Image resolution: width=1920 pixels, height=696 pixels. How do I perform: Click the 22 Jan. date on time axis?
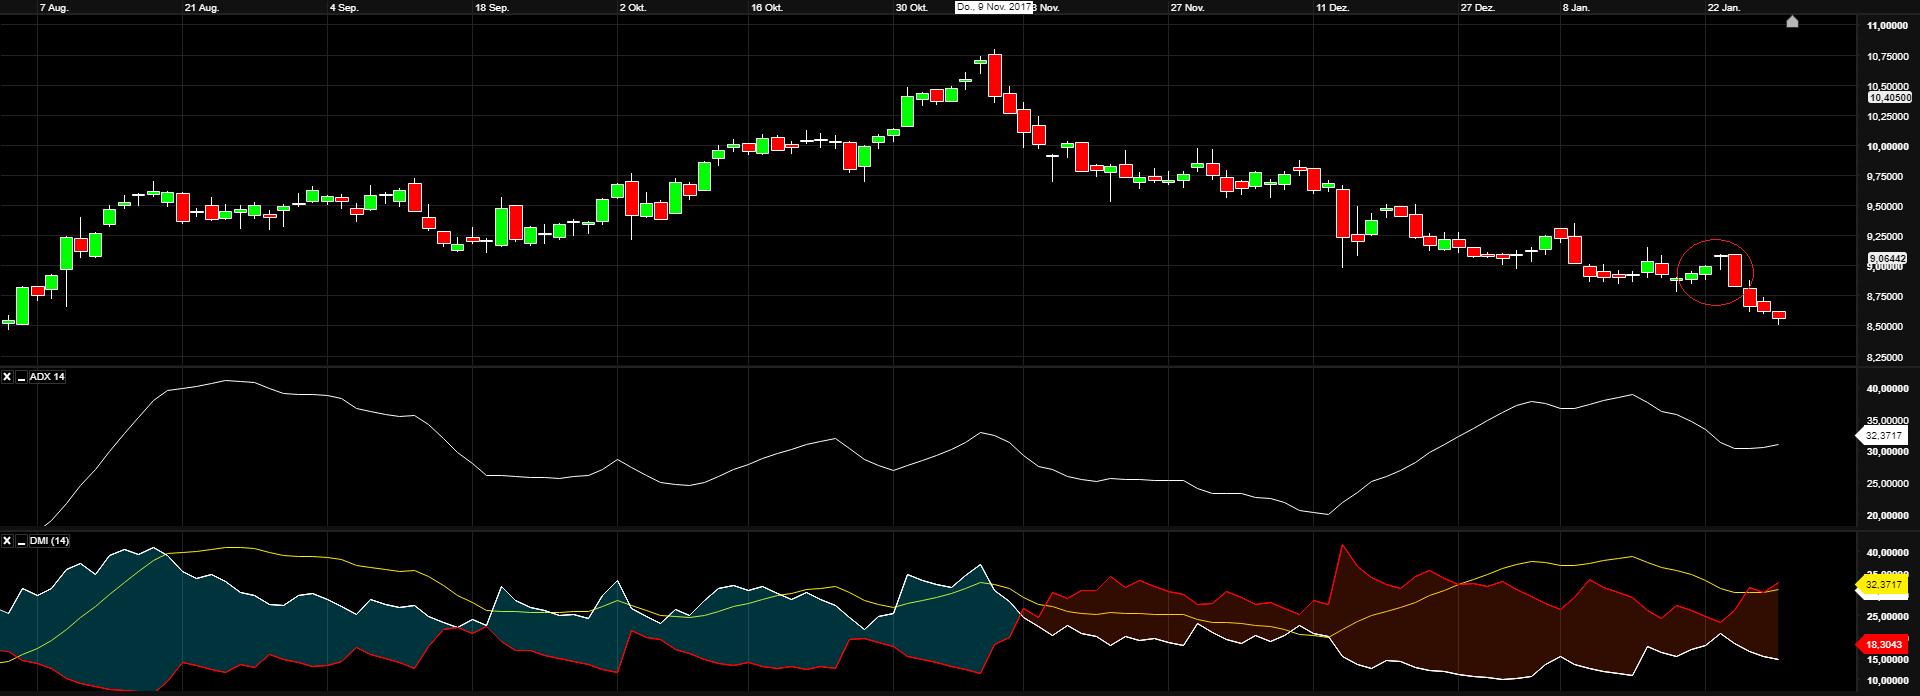[x=1723, y=8]
